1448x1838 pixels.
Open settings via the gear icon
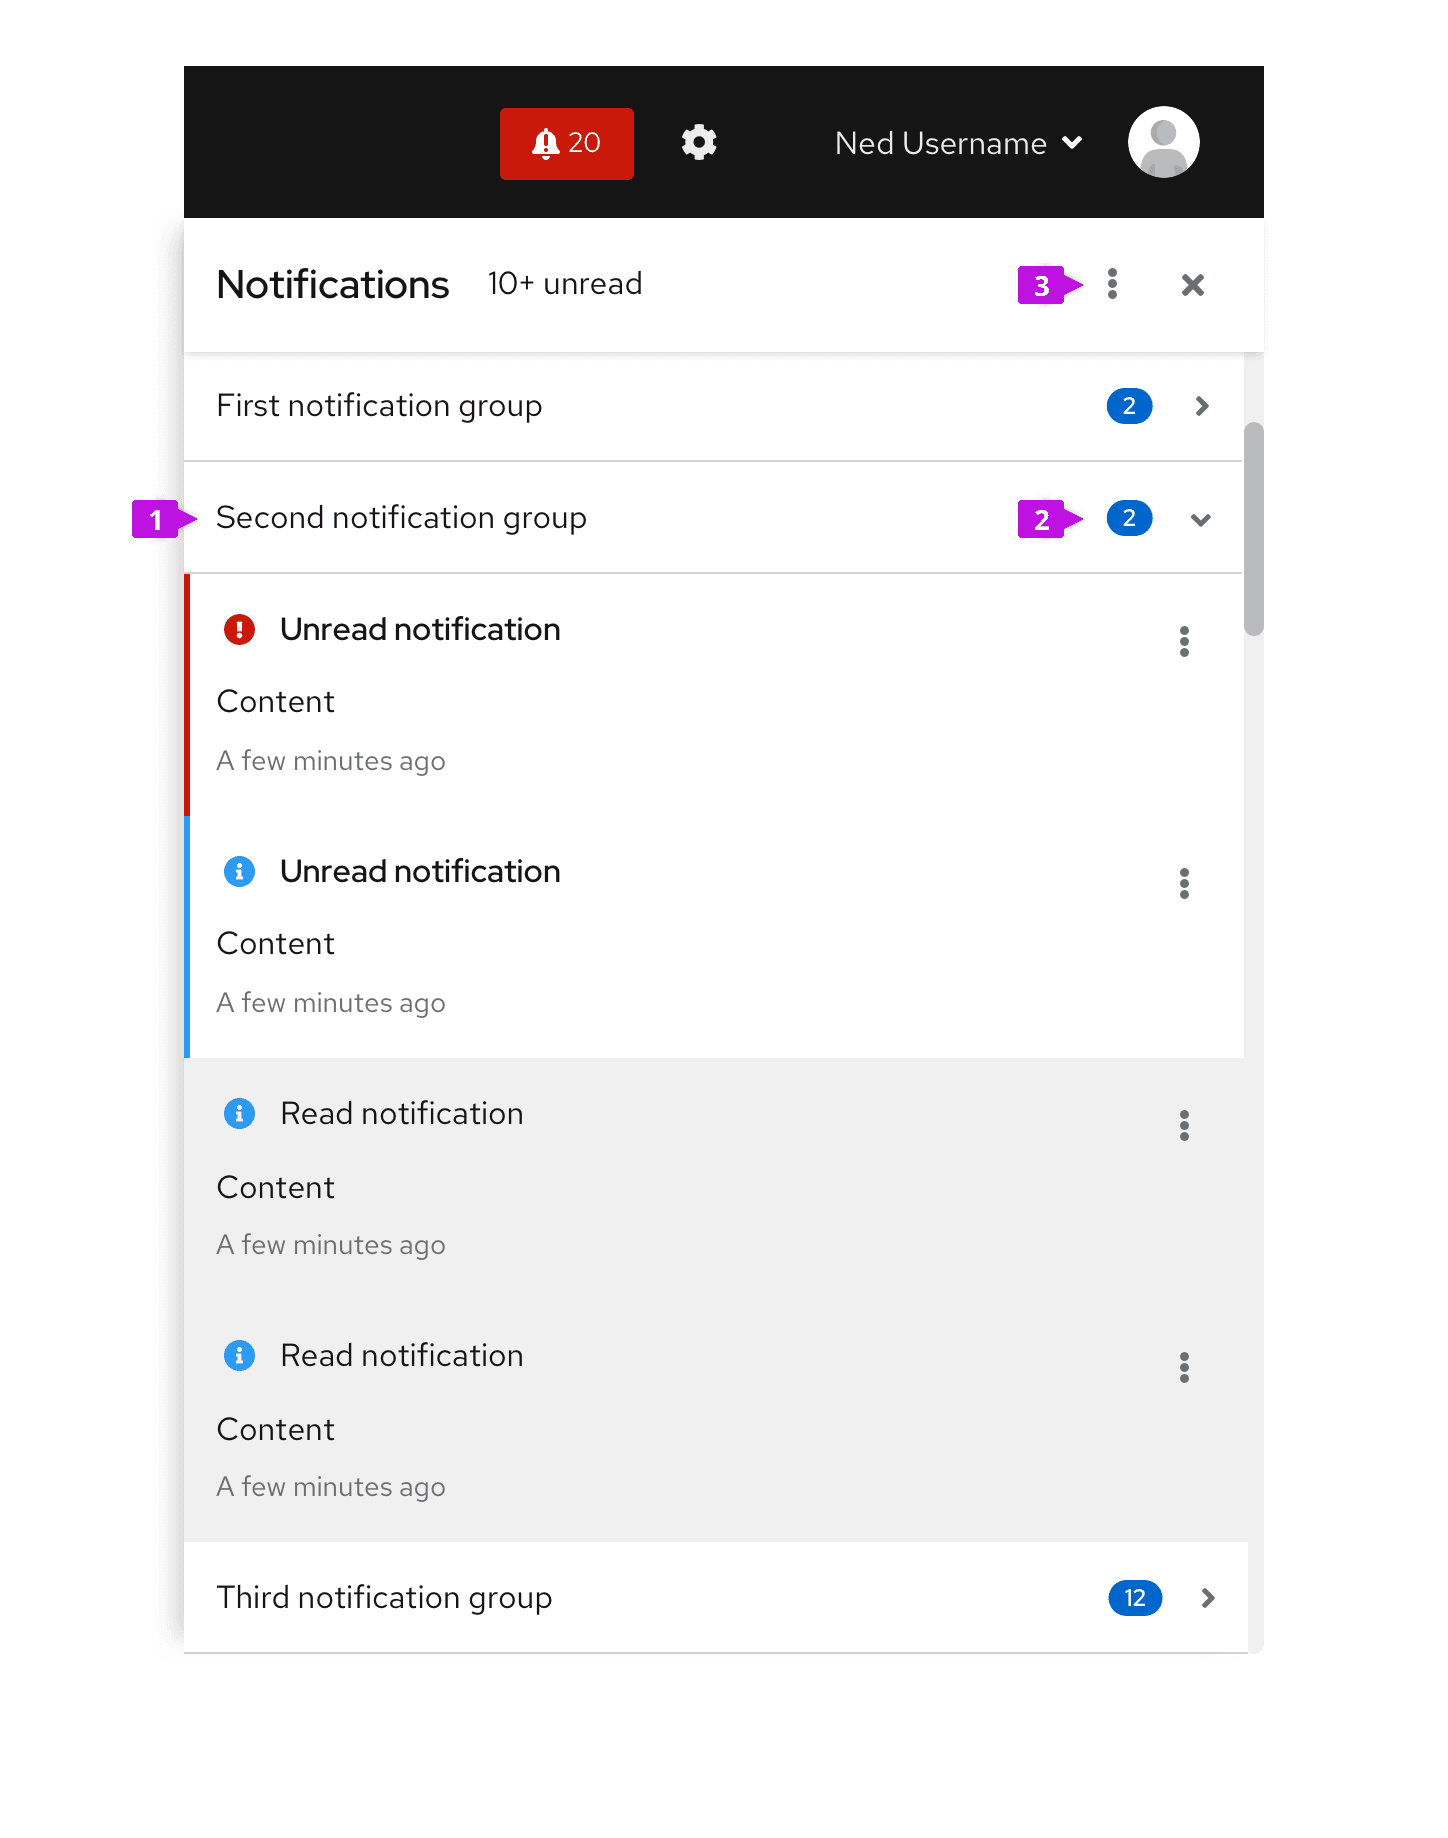699,143
